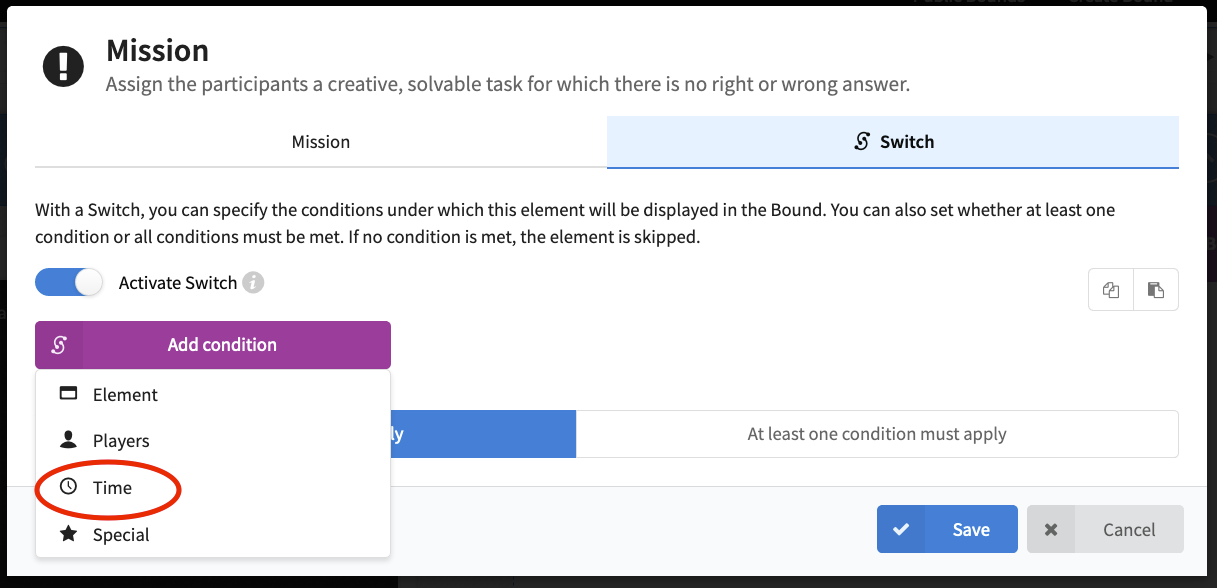This screenshot has height=588, width=1217.
Task: Click the window icon for Element
Action: (68, 394)
